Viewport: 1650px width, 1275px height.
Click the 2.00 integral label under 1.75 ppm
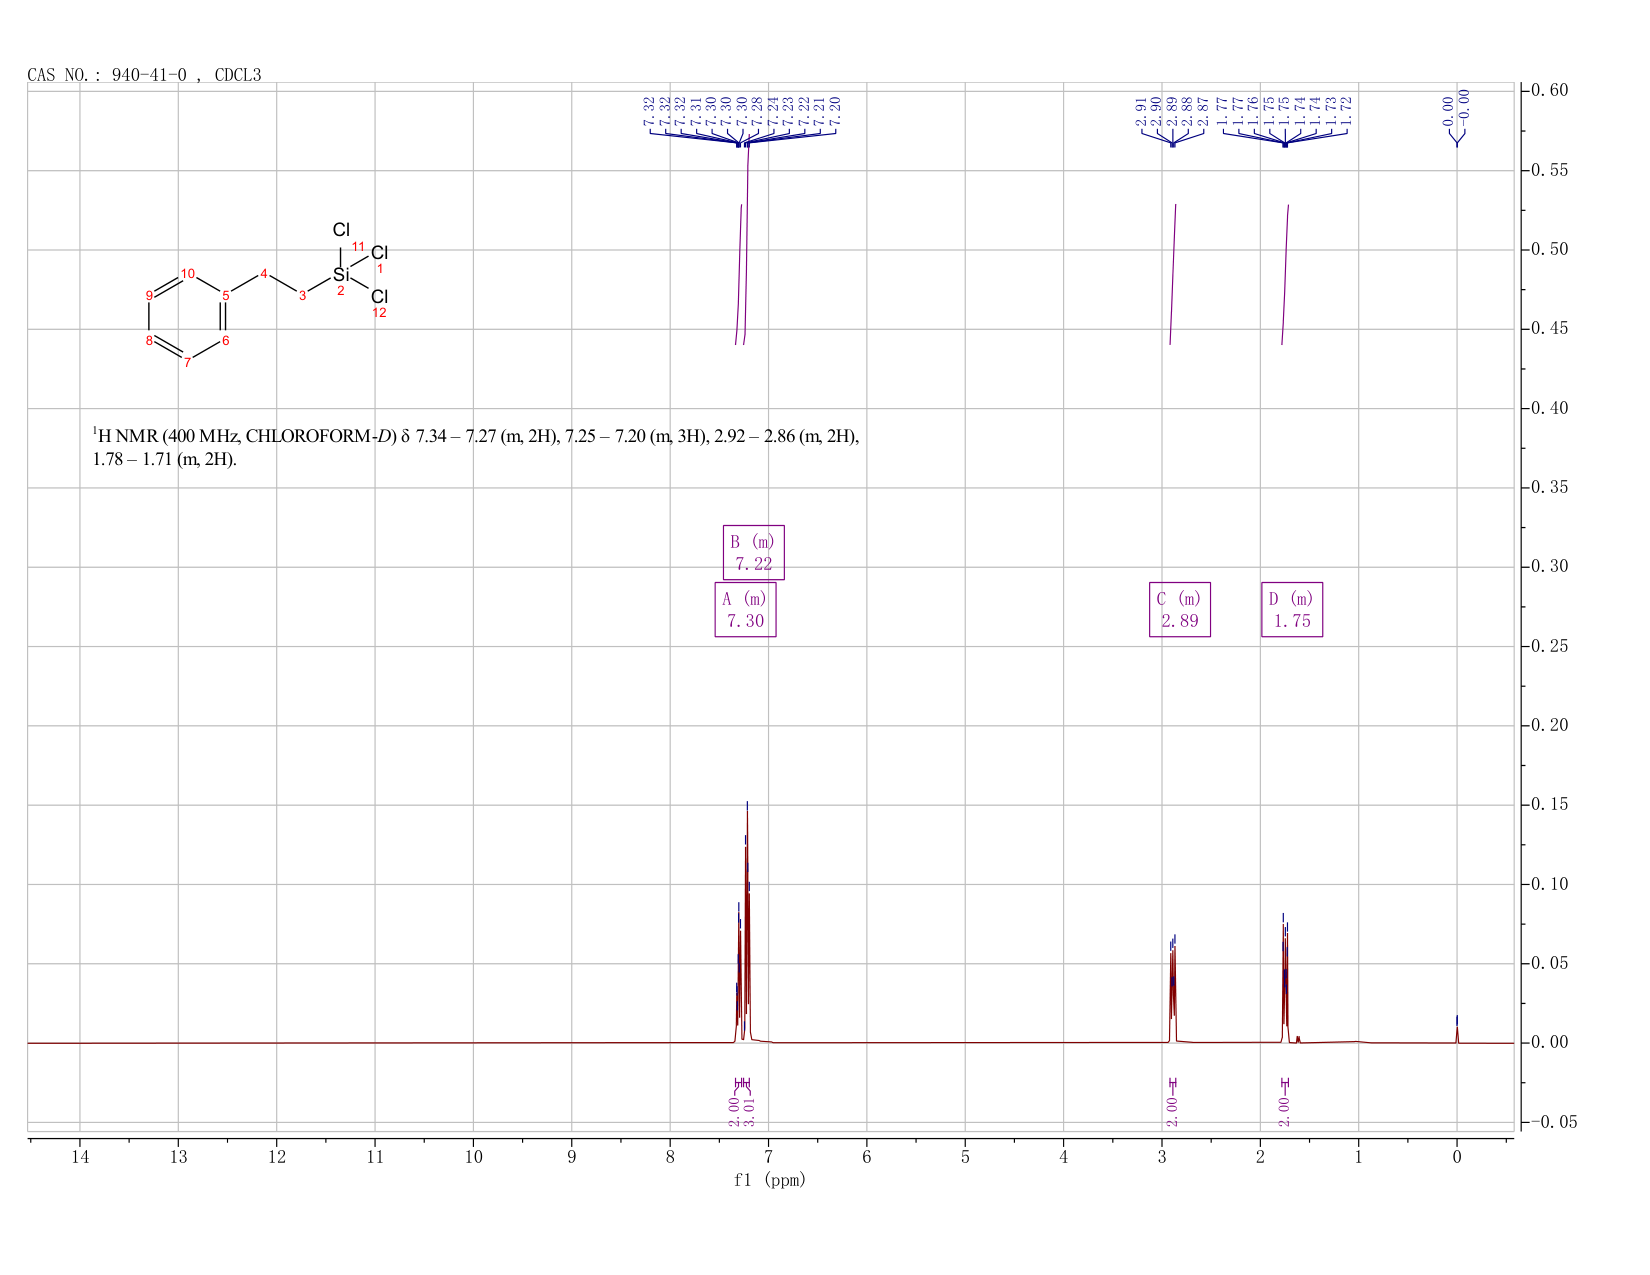(1284, 1110)
